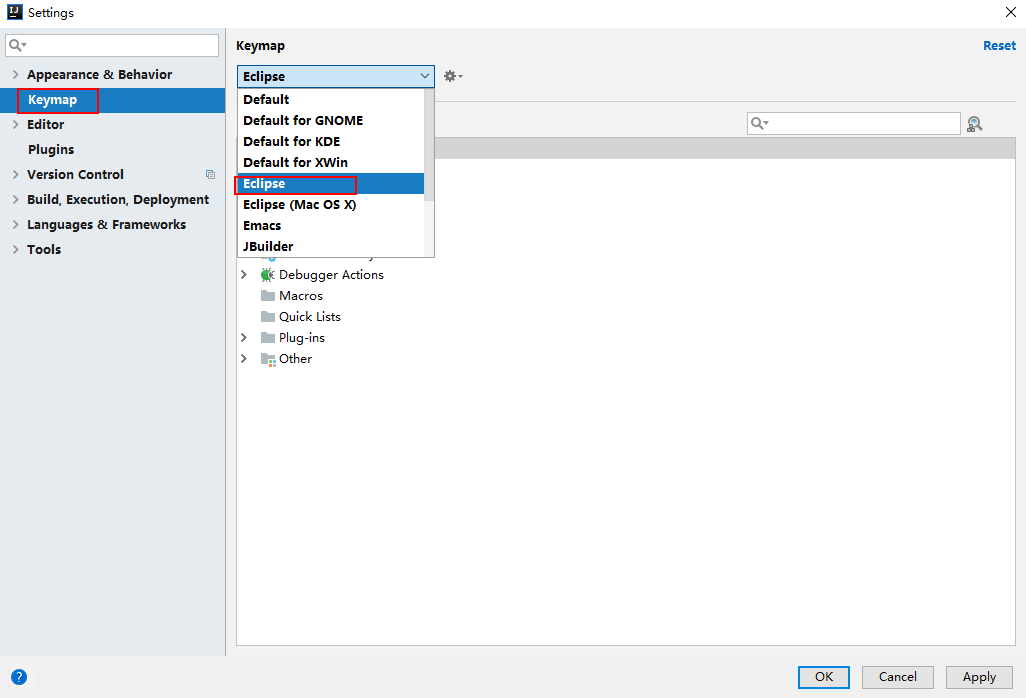
Task: Click the keymap dropdown list scrollbar
Action: point(429,145)
